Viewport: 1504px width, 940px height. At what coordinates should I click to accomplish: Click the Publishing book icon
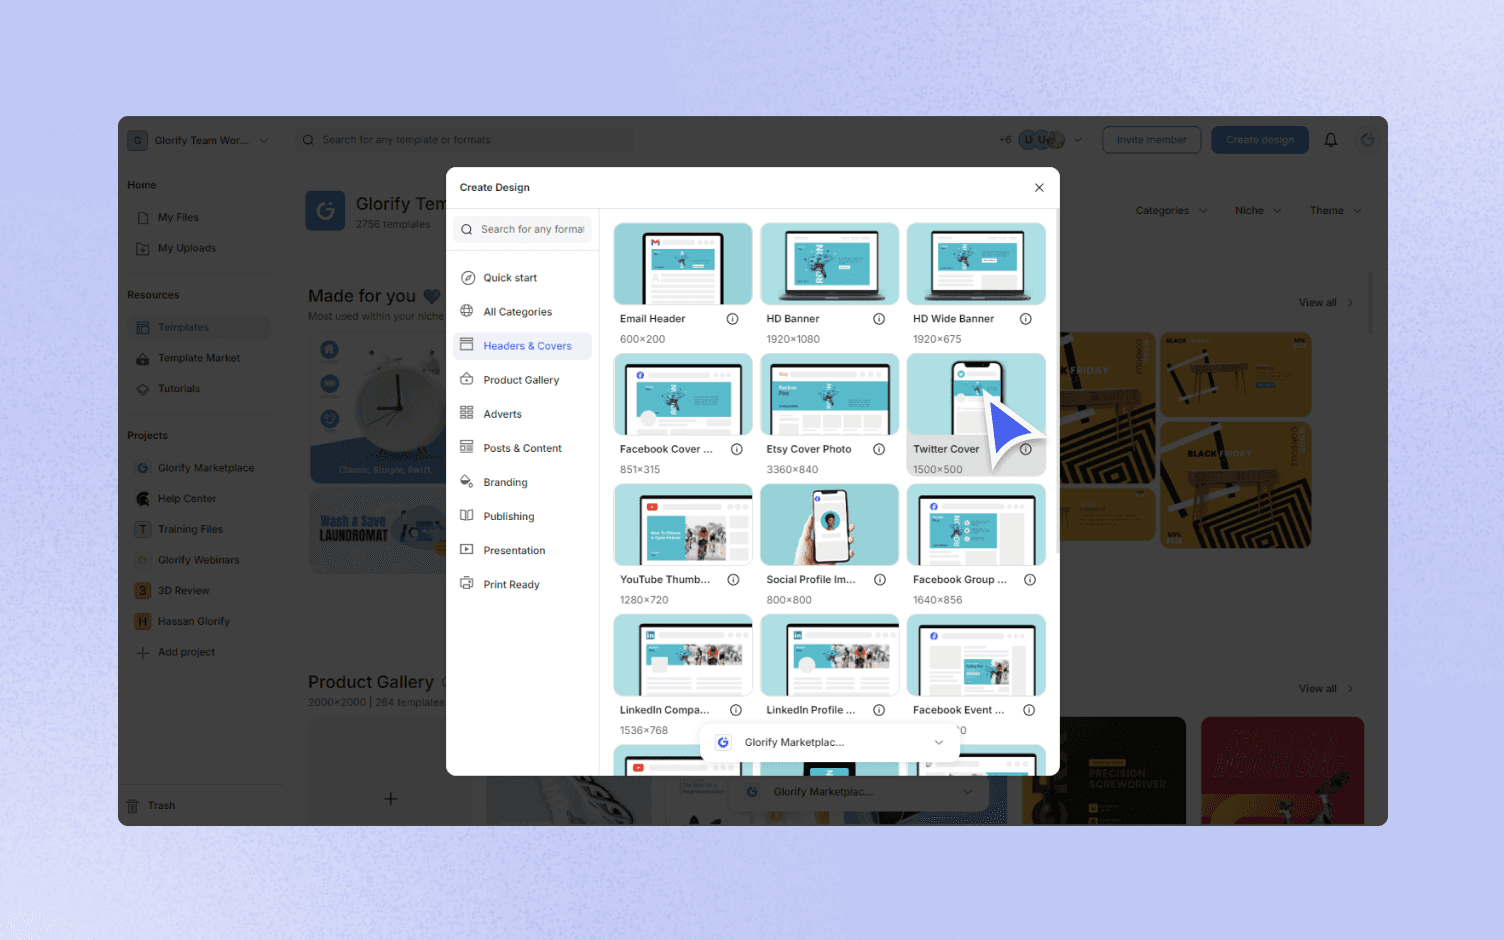[467, 515]
